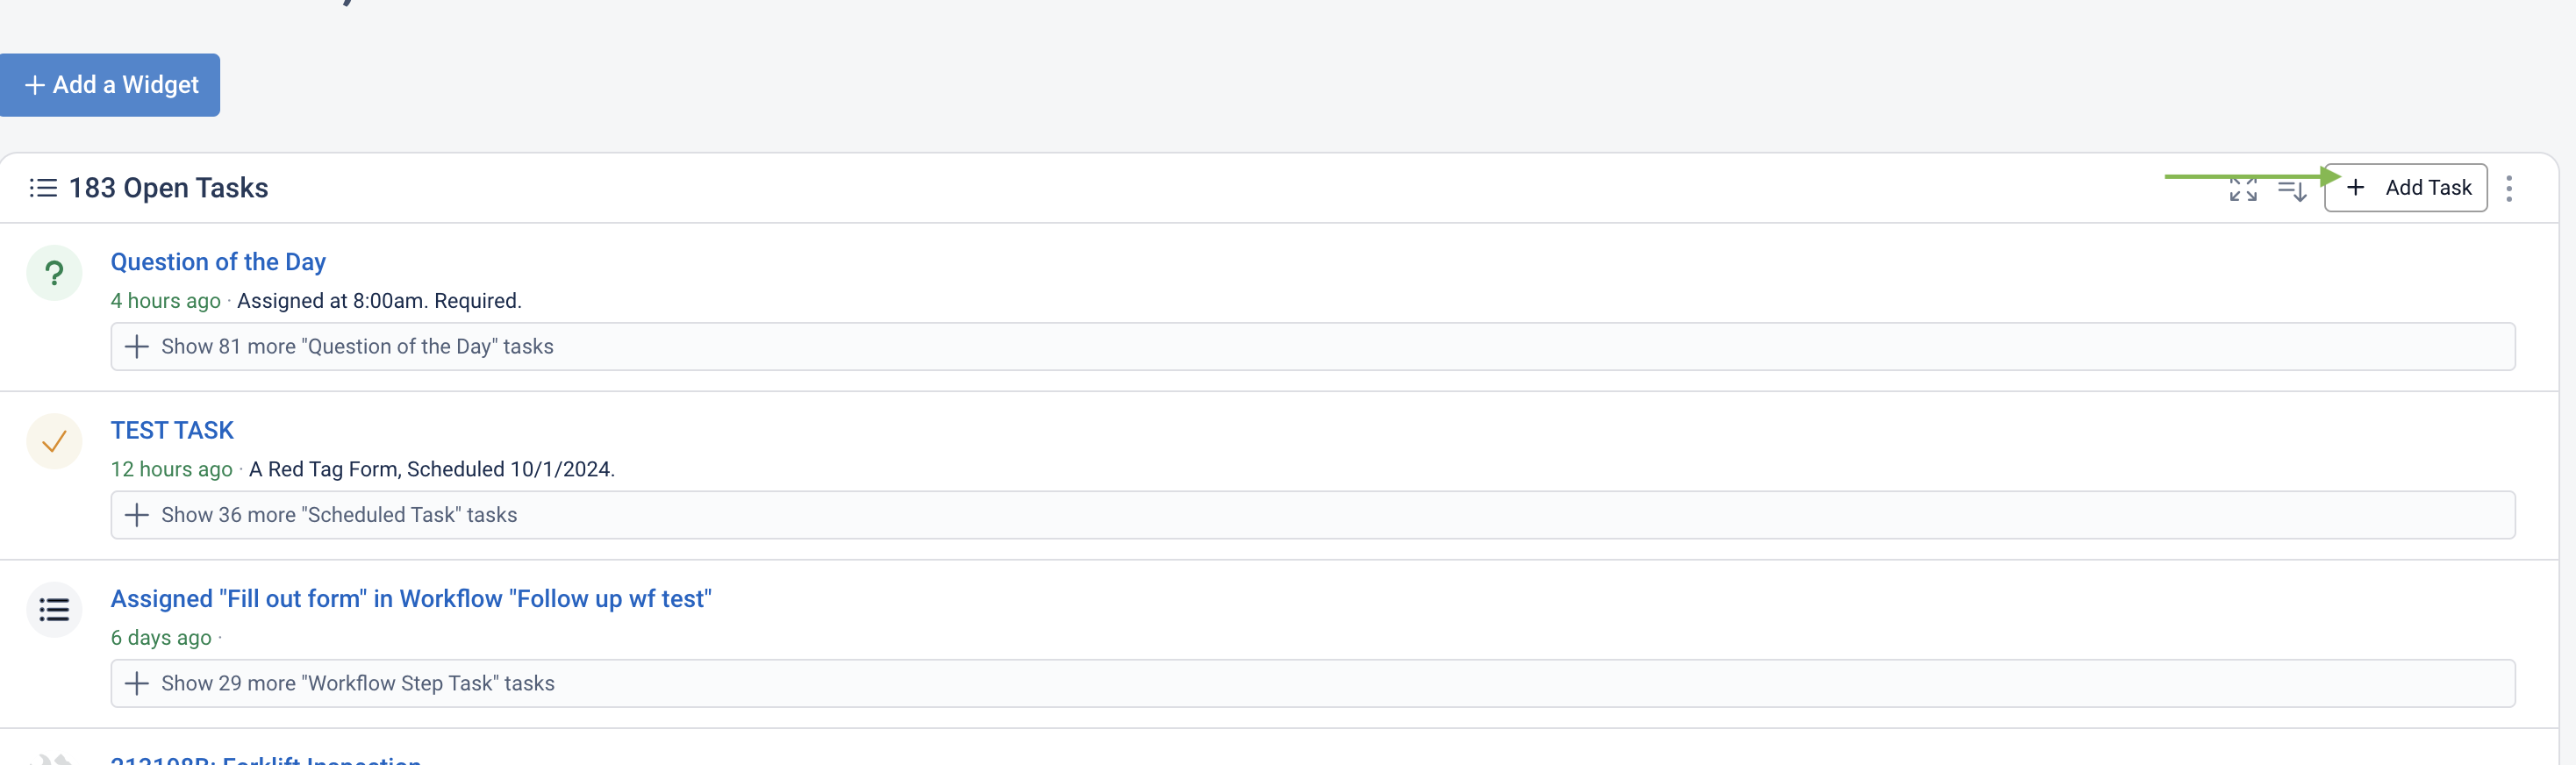
Task: Click the plus icon inside Add Task button
Action: pos(2355,188)
